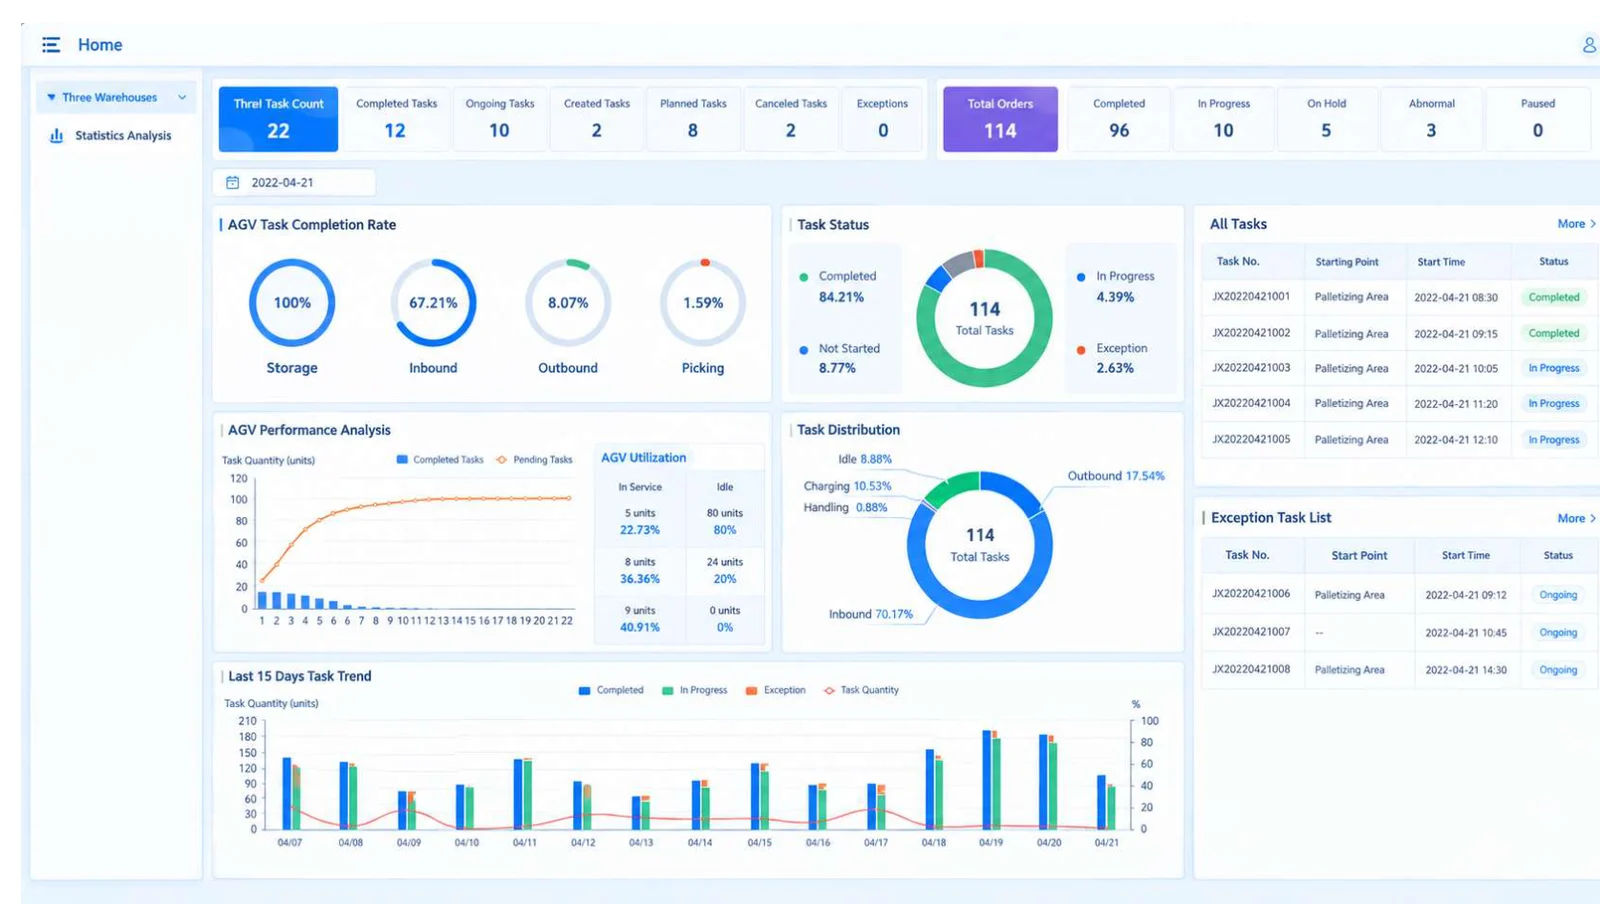Screen dimensions: 1600x904
Task: Expand the Three Warehouses dropdown chevron
Action: coord(182,97)
